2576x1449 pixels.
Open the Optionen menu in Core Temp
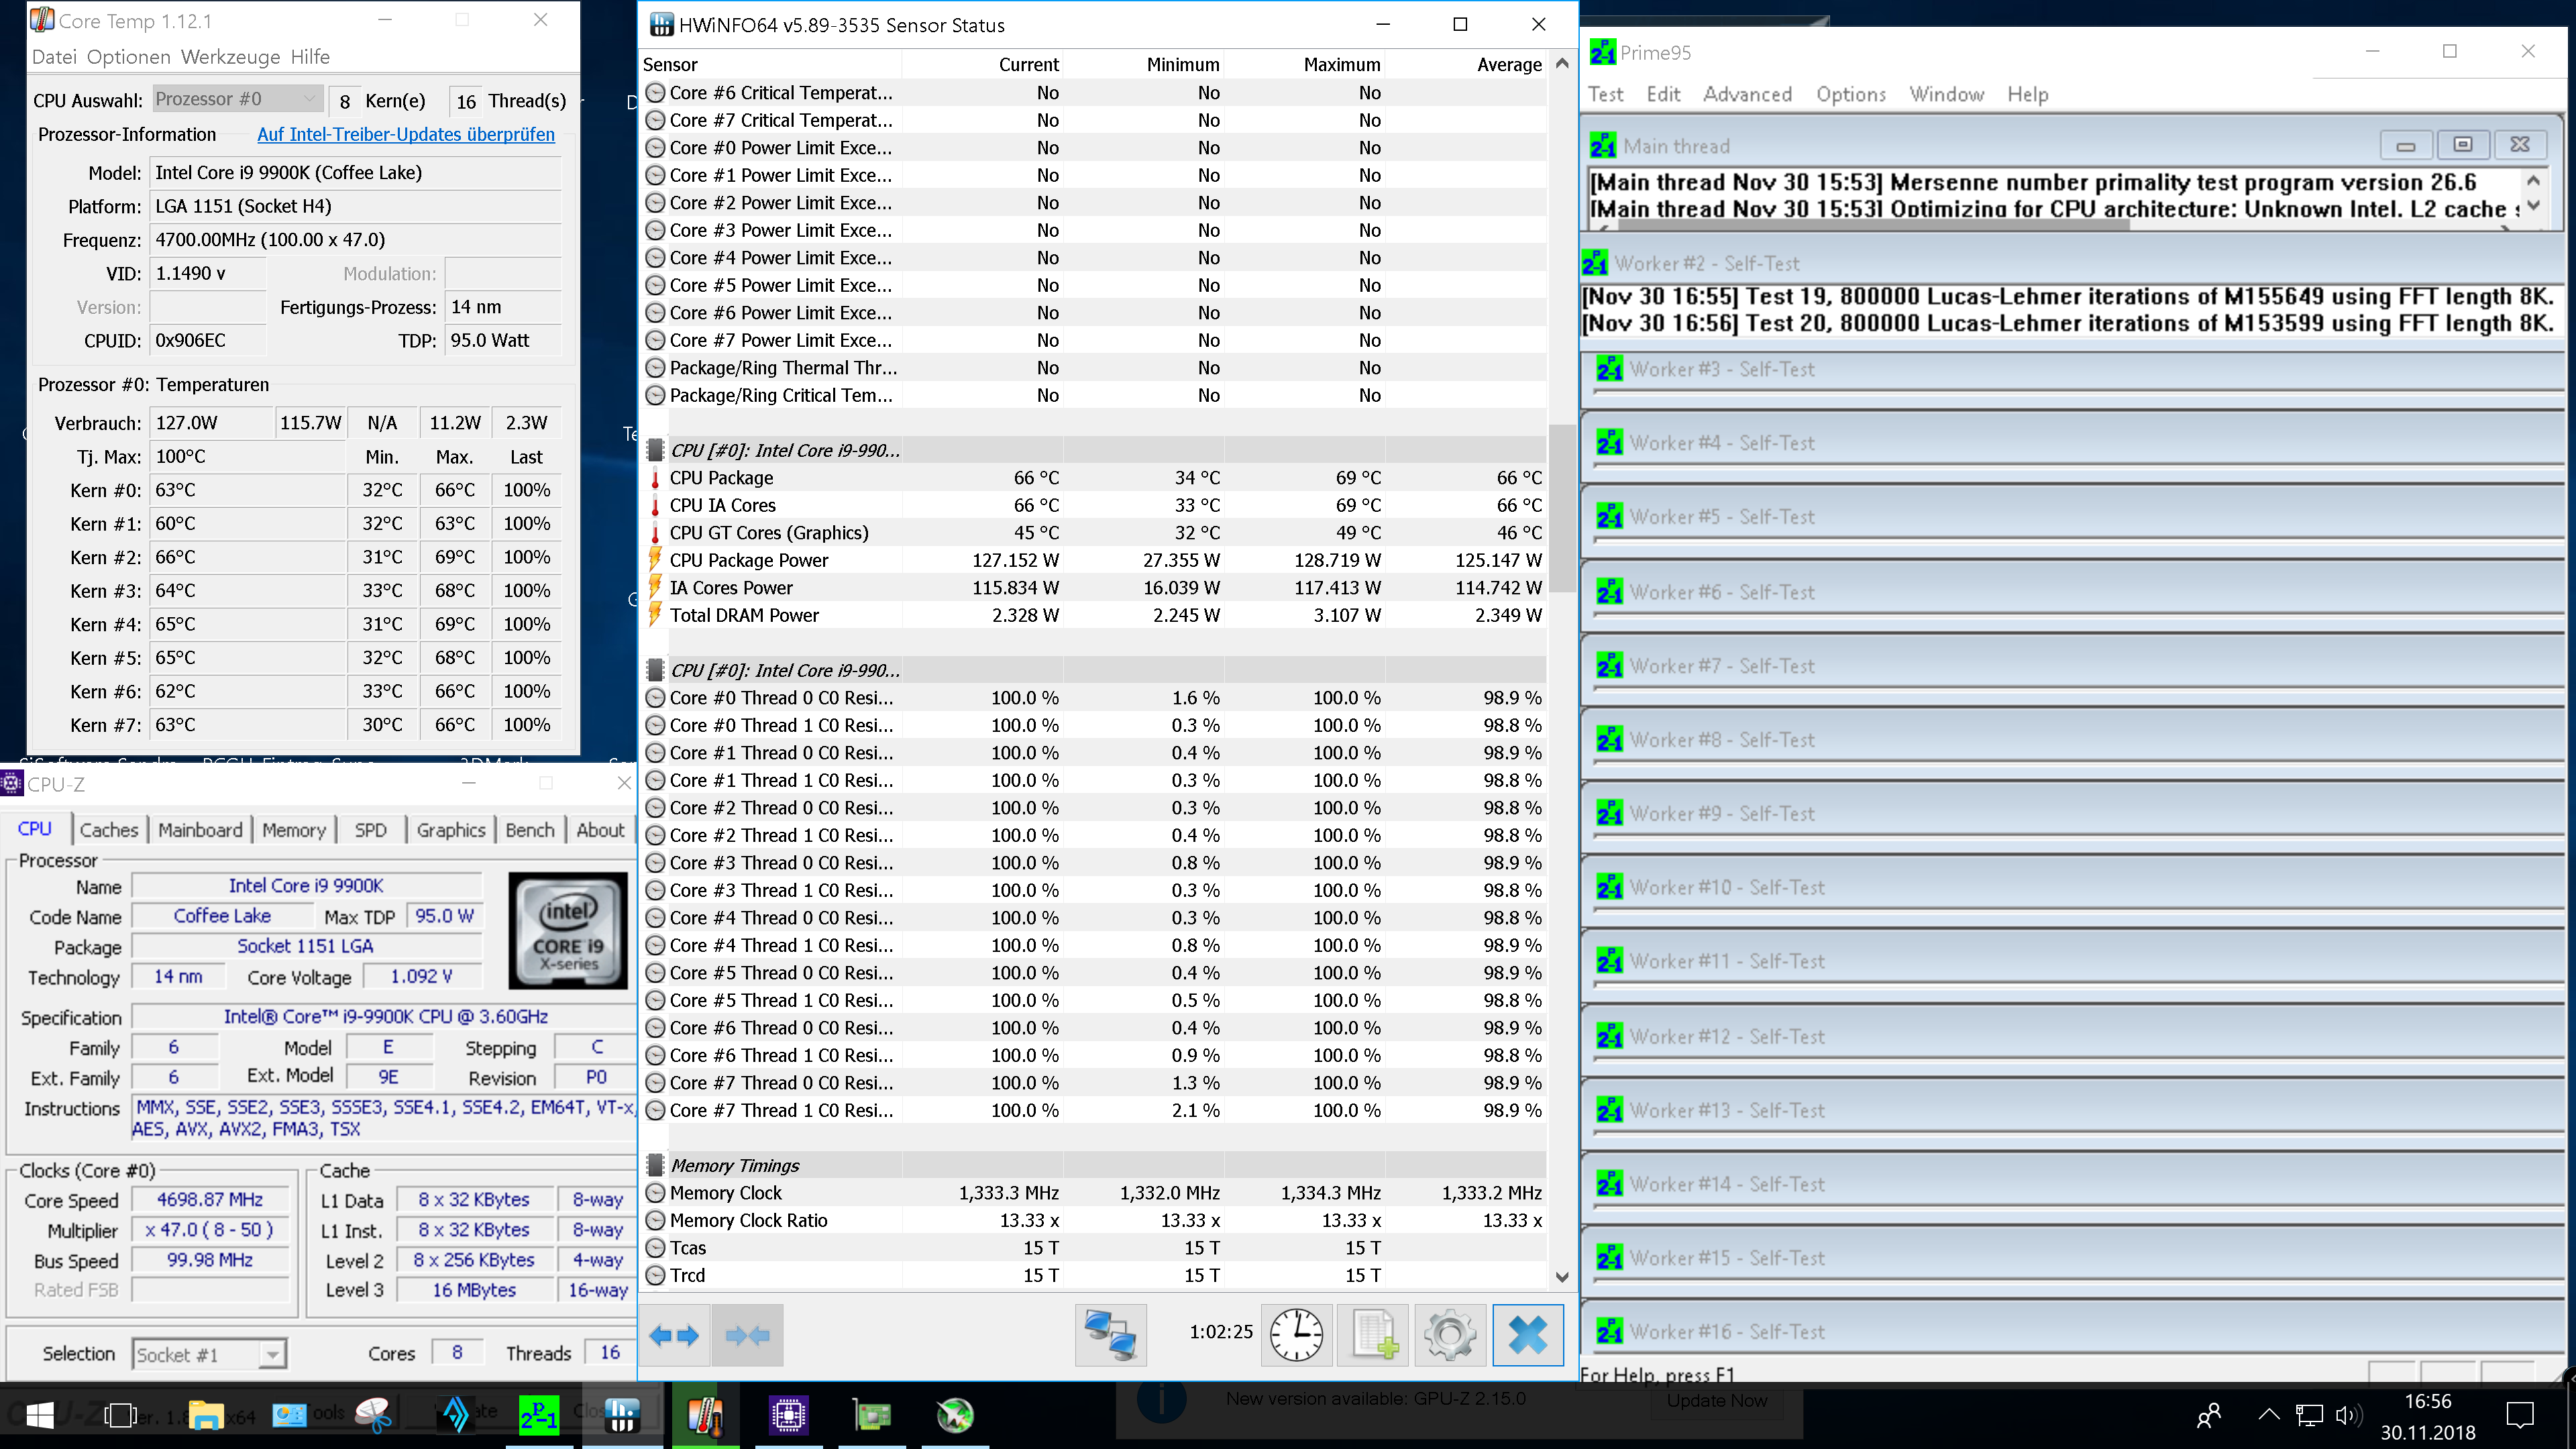pos(129,57)
